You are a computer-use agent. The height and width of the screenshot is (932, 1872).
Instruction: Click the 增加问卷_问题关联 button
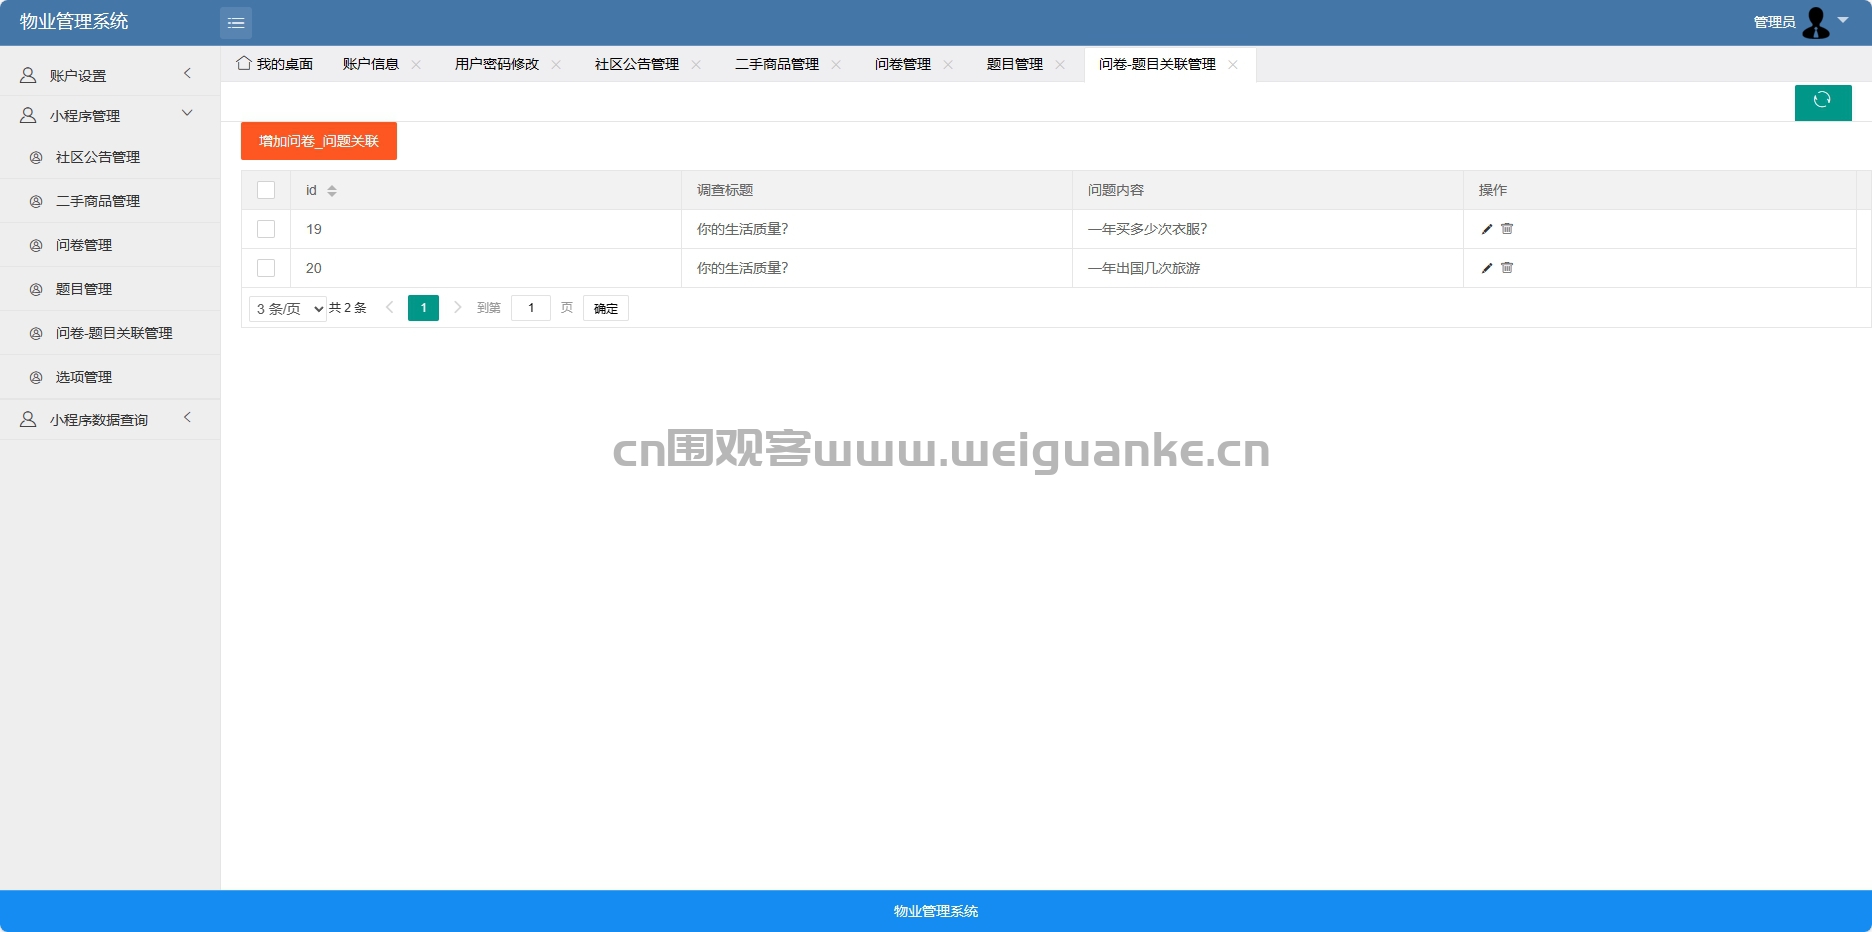point(319,141)
